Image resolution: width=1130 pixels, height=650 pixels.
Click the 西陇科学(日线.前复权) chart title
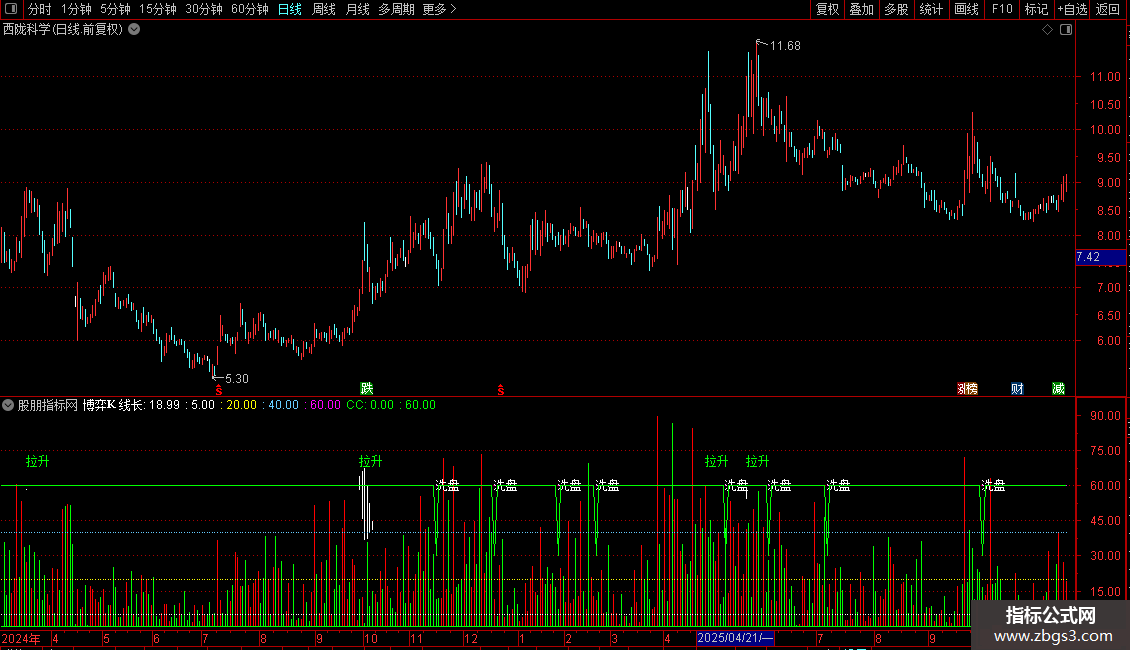tap(63, 30)
